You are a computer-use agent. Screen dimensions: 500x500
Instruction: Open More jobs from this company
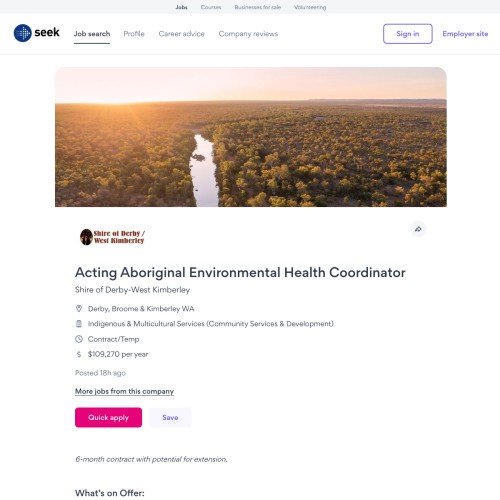point(124,391)
